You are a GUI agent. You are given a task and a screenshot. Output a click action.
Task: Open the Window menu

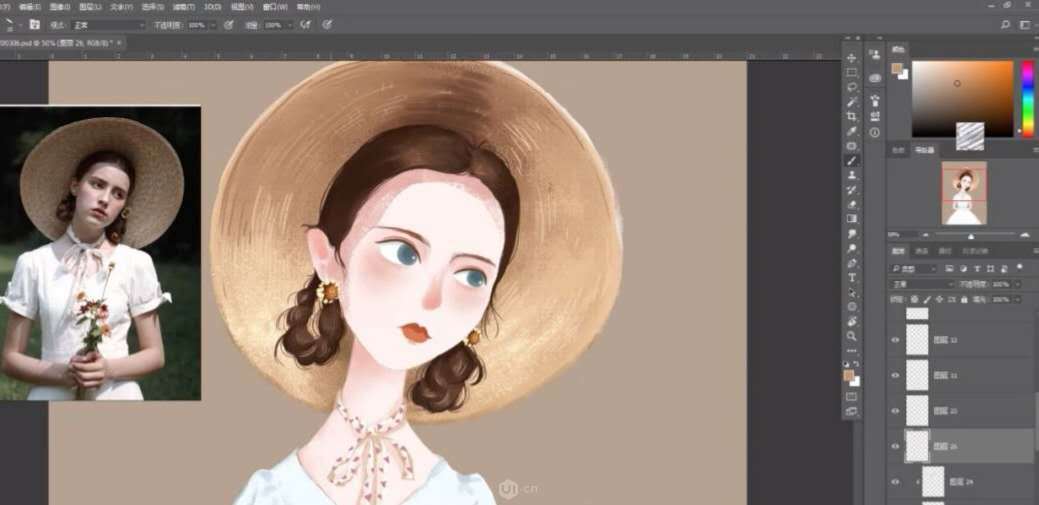[269, 6]
